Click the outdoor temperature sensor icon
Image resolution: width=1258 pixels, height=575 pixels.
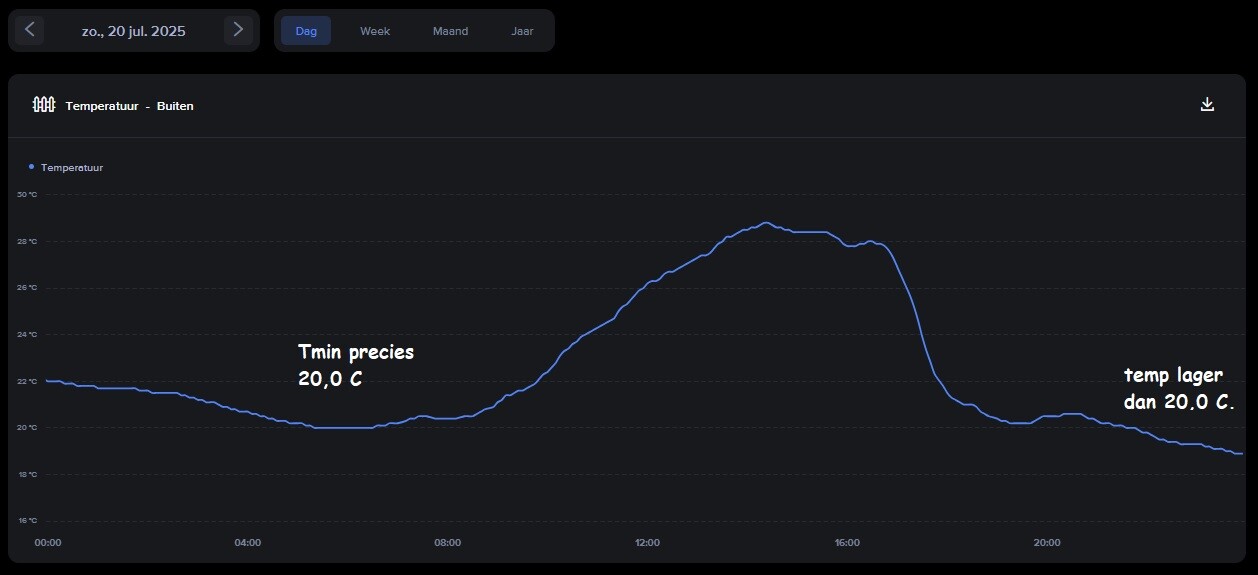(x=43, y=105)
